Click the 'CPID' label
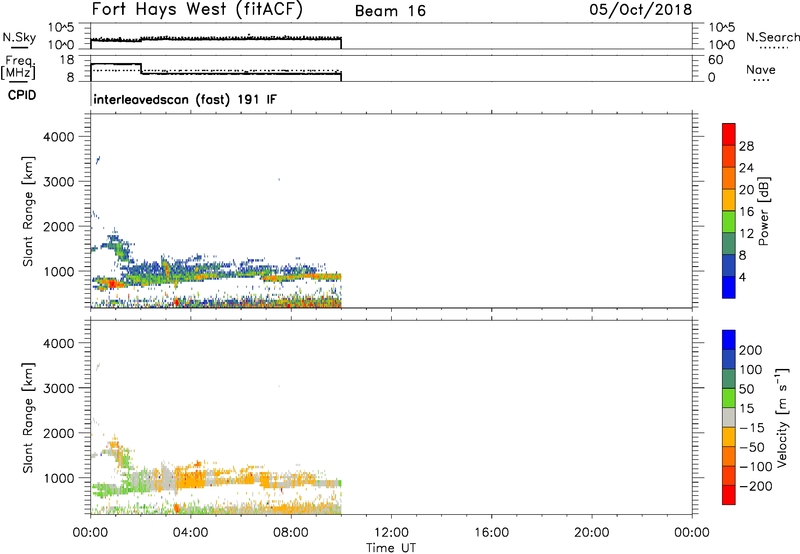This screenshot has height=554, width=800. pos(22,95)
